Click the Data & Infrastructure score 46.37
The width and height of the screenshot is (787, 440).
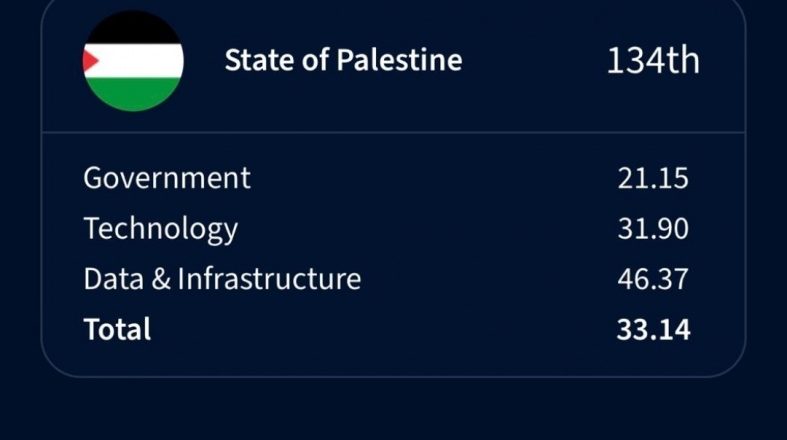tap(652, 279)
